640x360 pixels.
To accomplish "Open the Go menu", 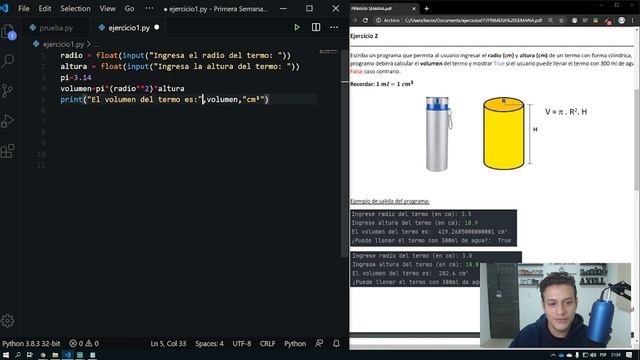I will click(x=129, y=8).
